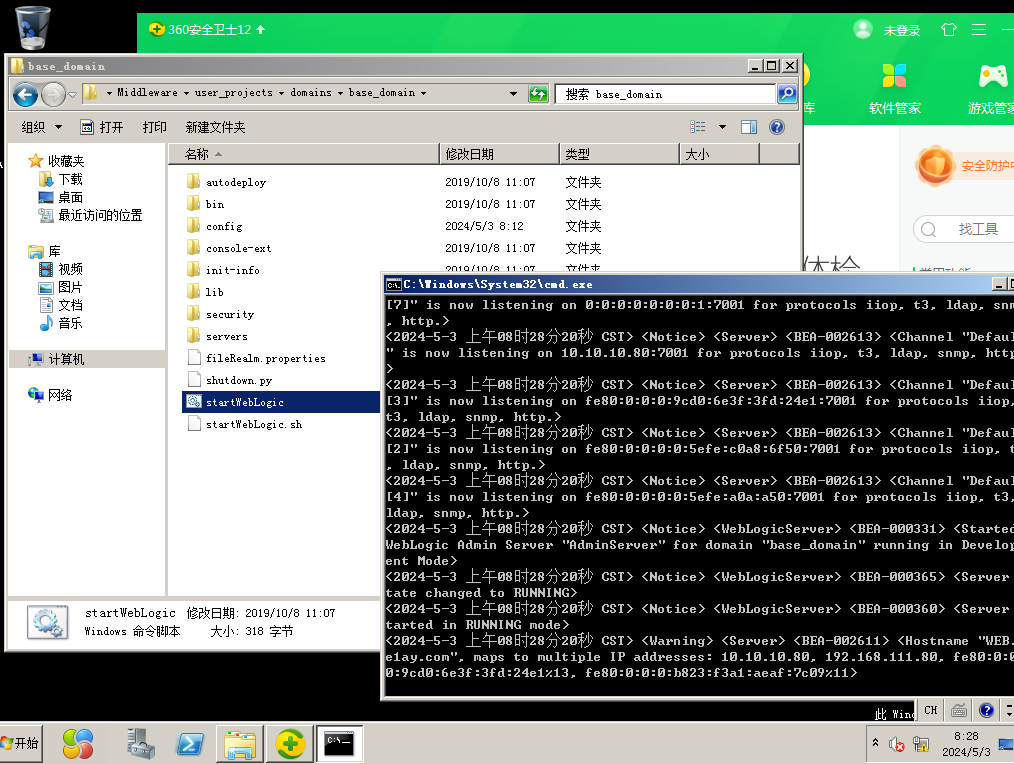Select 图片 library
This screenshot has width=1014, height=764.
tap(70, 287)
